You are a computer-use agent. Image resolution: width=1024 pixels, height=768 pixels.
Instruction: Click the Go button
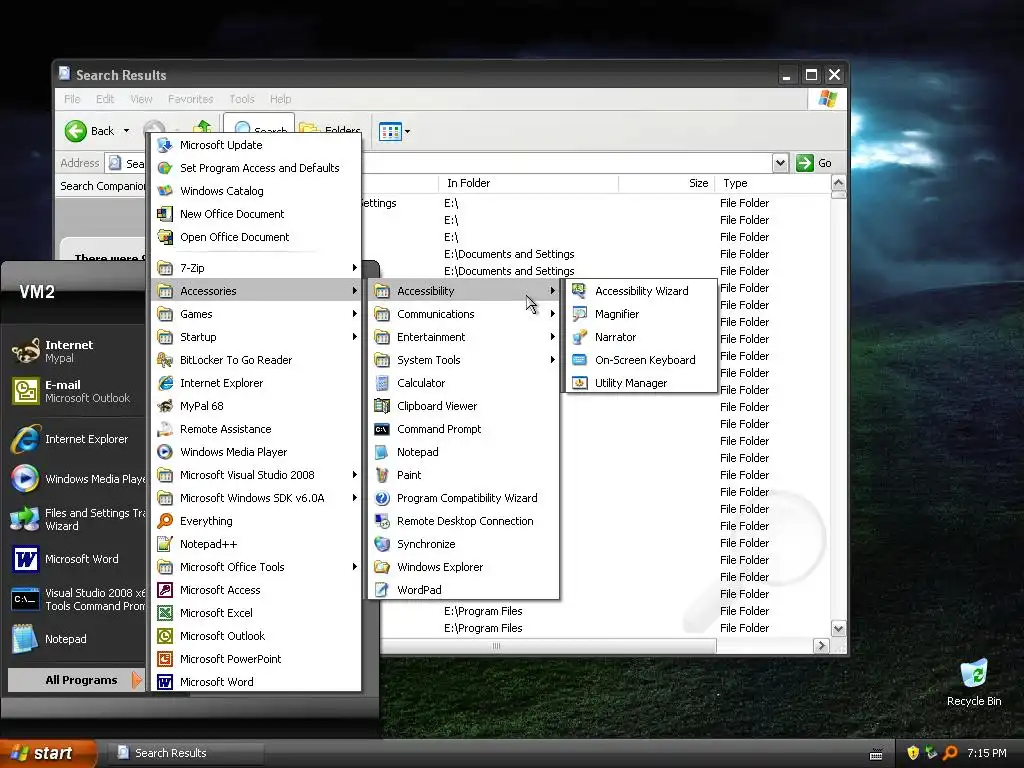(814, 163)
